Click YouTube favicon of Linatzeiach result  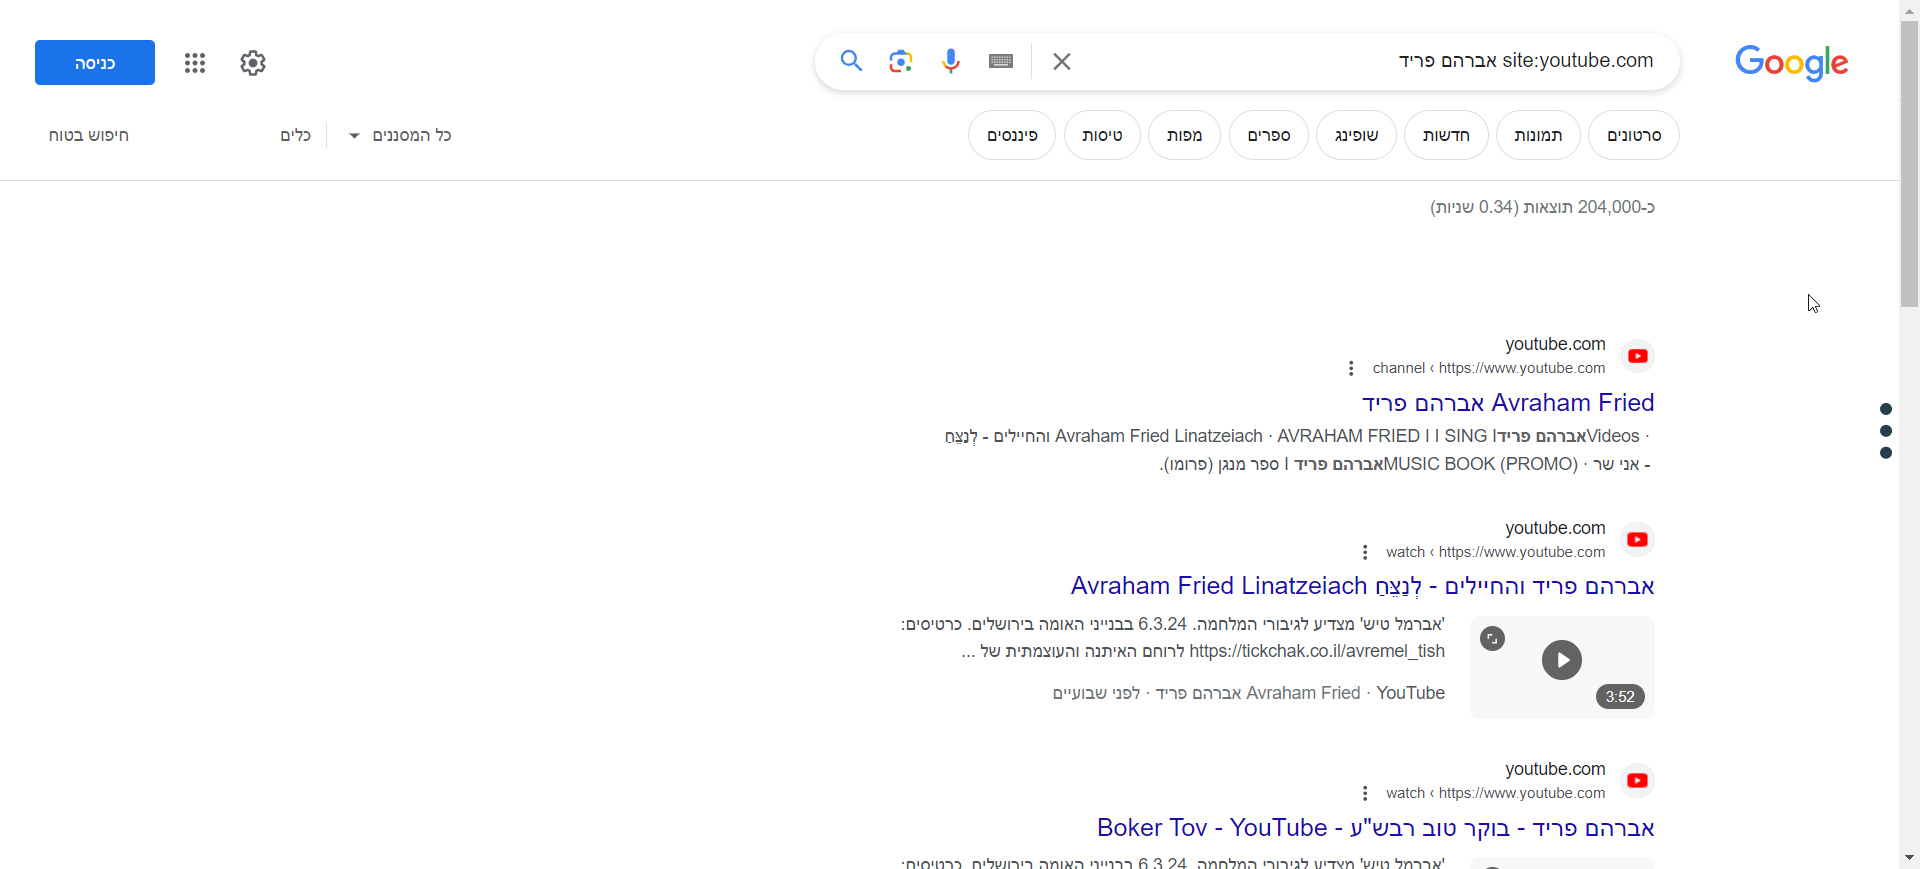point(1638,540)
